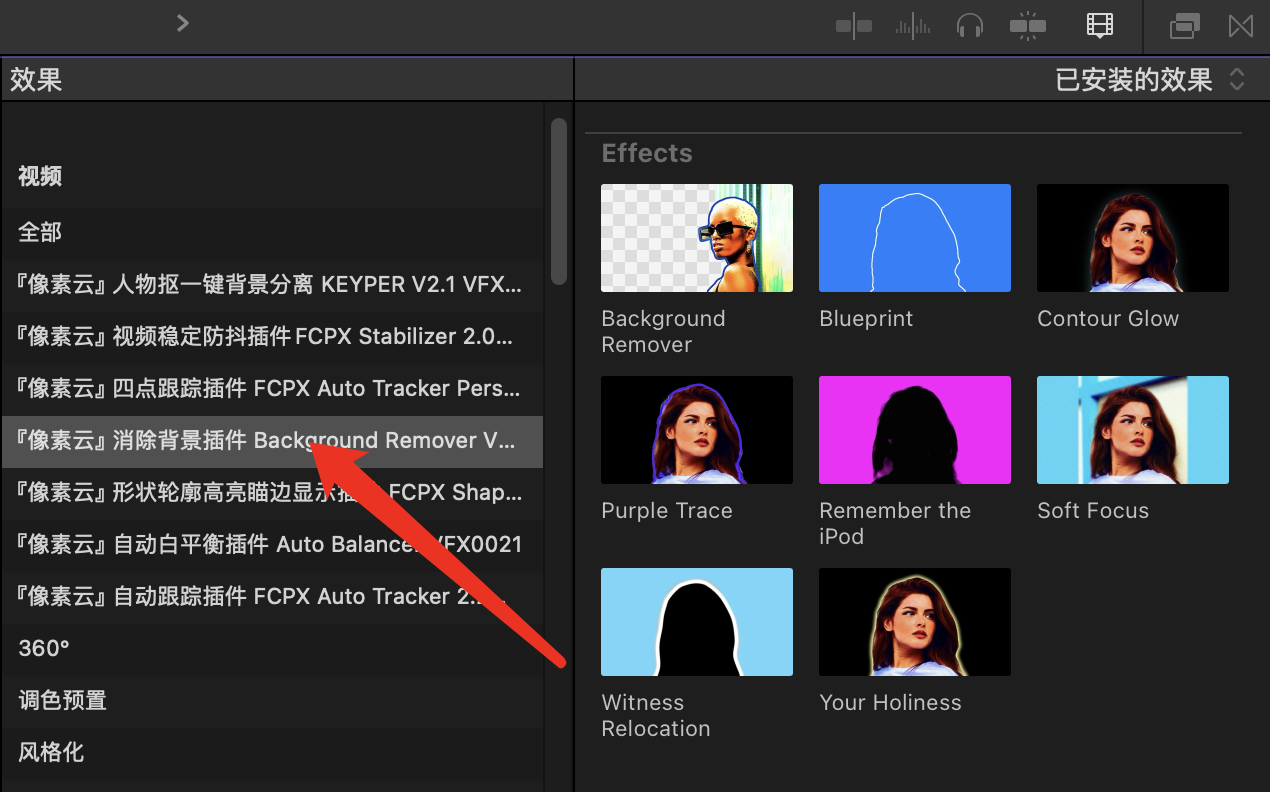Select the Contour Glow effect thumbnail
The image size is (1270, 792).
[1133, 238]
